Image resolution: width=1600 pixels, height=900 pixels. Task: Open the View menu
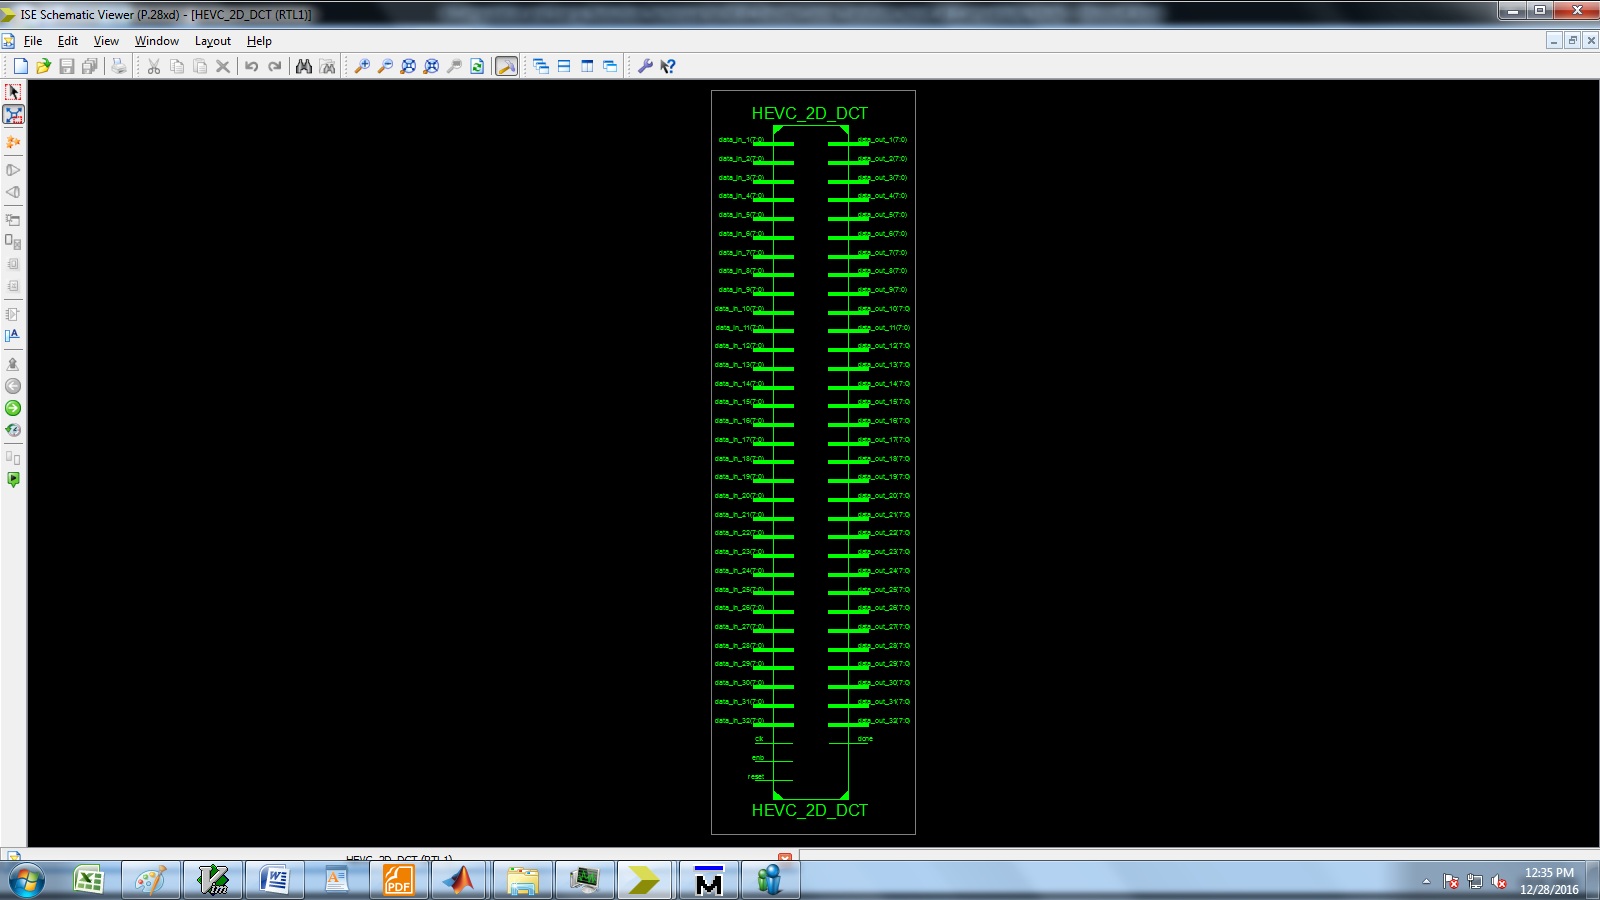(x=106, y=41)
